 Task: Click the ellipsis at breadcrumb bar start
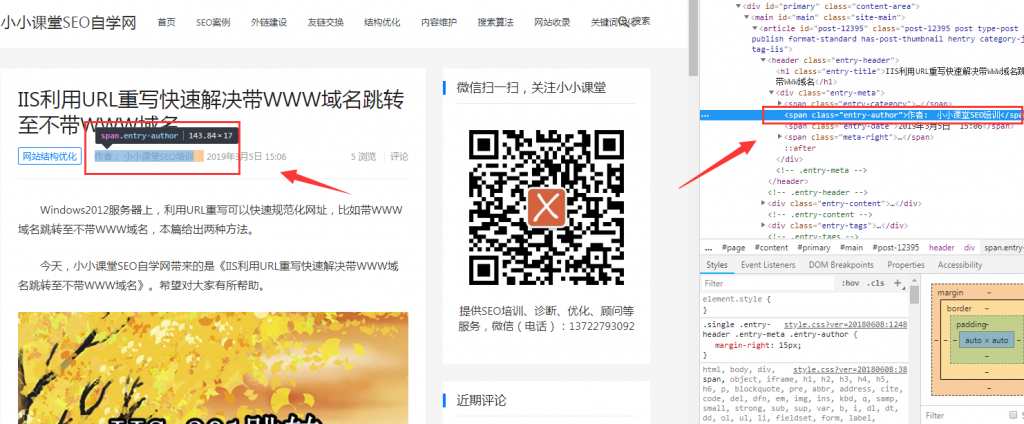(x=708, y=248)
